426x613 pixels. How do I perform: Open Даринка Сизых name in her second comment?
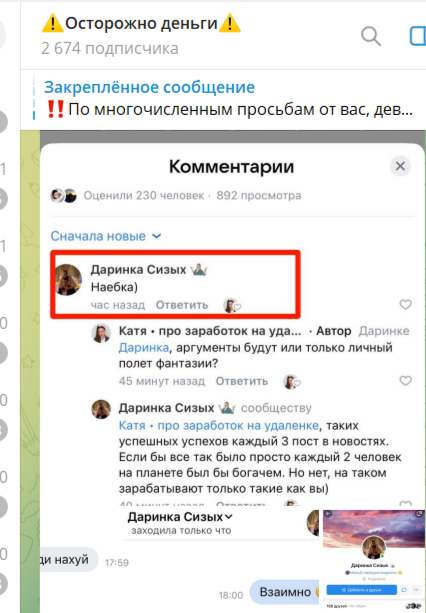pyautogui.click(x=166, y=408)
